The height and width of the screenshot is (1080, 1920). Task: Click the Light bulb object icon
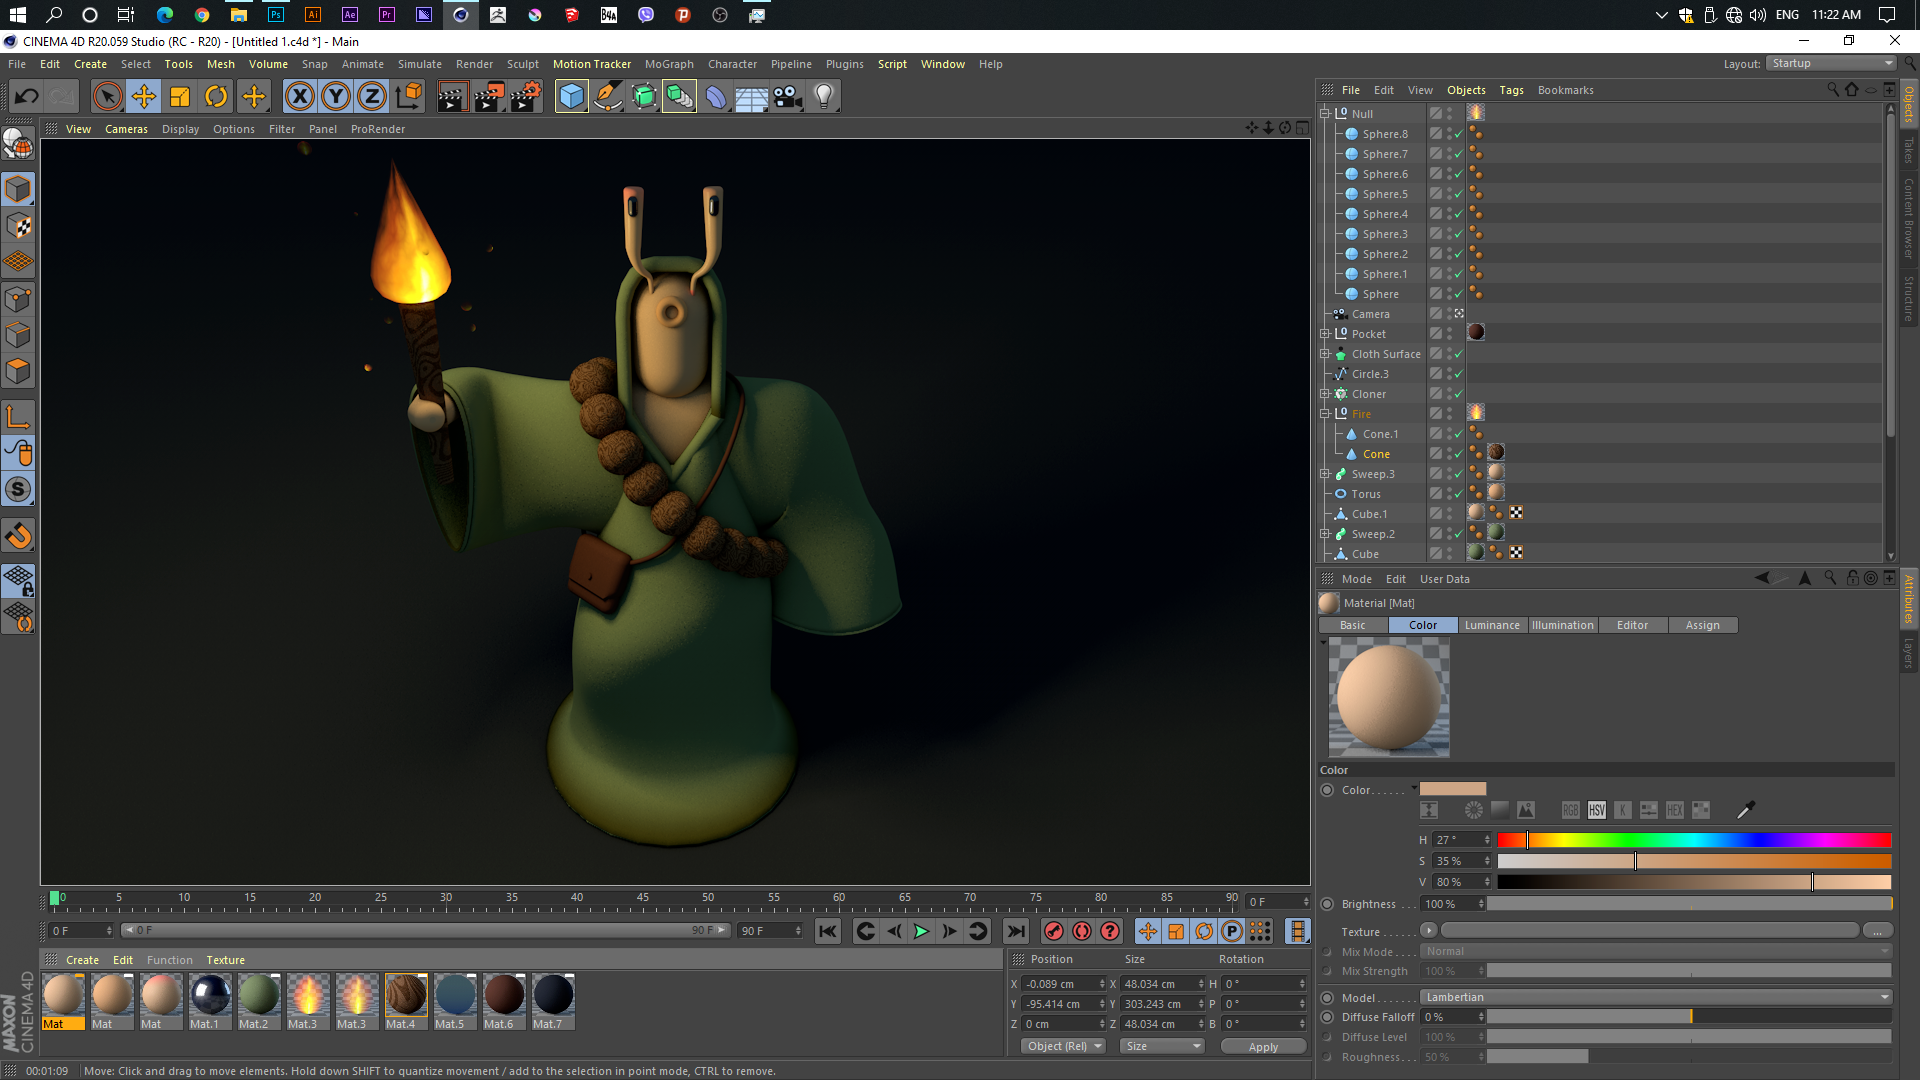[824, 97]
